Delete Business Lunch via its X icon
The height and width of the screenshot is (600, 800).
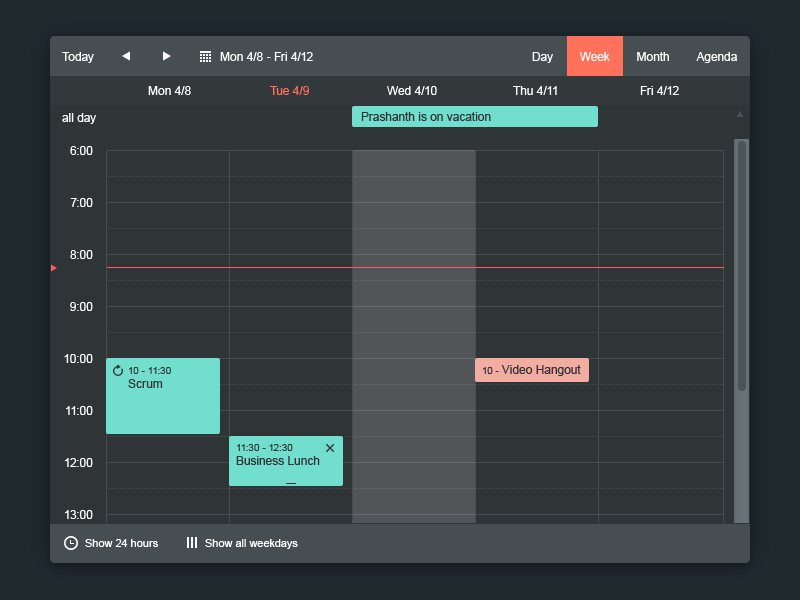pyautogui.click(x=330, y=448)
